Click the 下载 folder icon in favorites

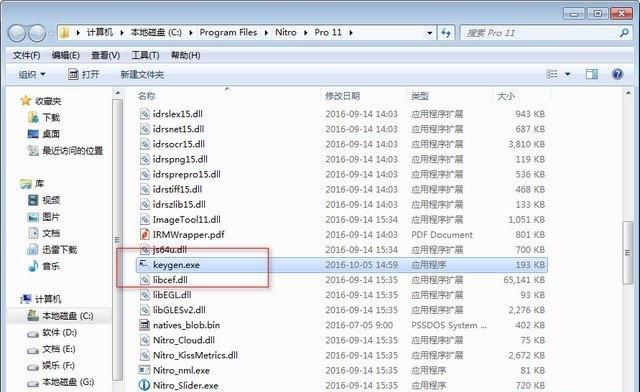(33, 118)
